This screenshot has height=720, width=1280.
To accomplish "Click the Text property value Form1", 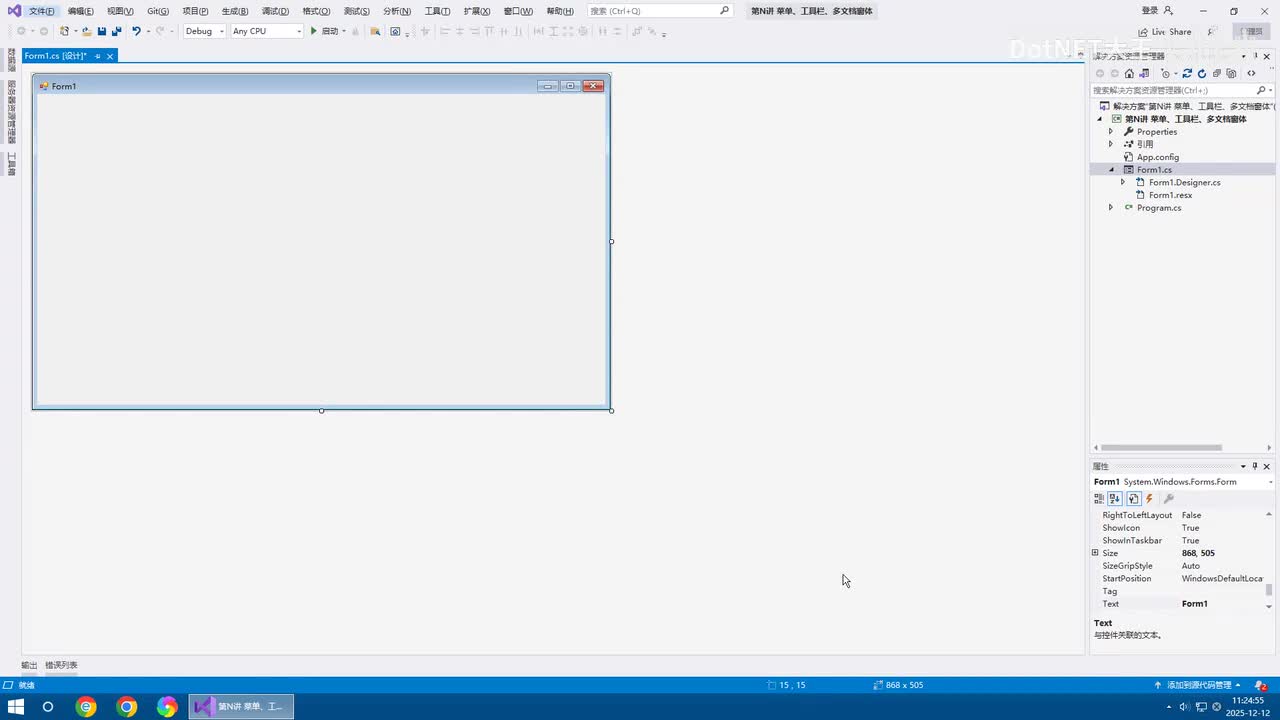I will pyautogui.click(x=1222, y=604).
